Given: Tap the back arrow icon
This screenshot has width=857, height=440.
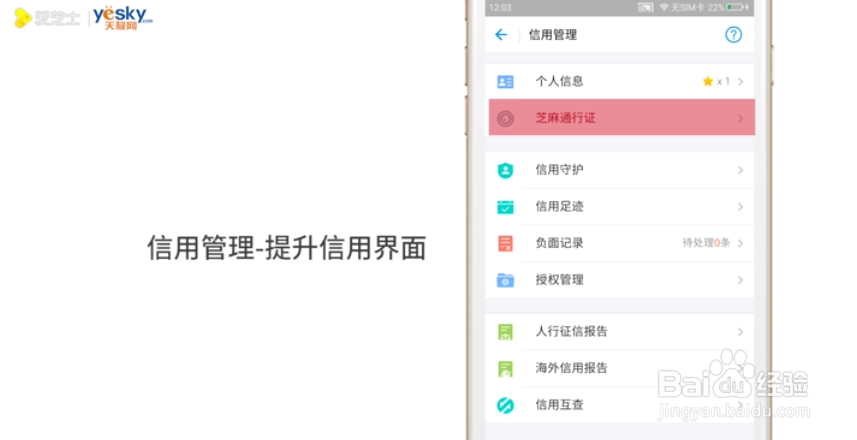Looking at the screenshot, I should pos(501,35).
